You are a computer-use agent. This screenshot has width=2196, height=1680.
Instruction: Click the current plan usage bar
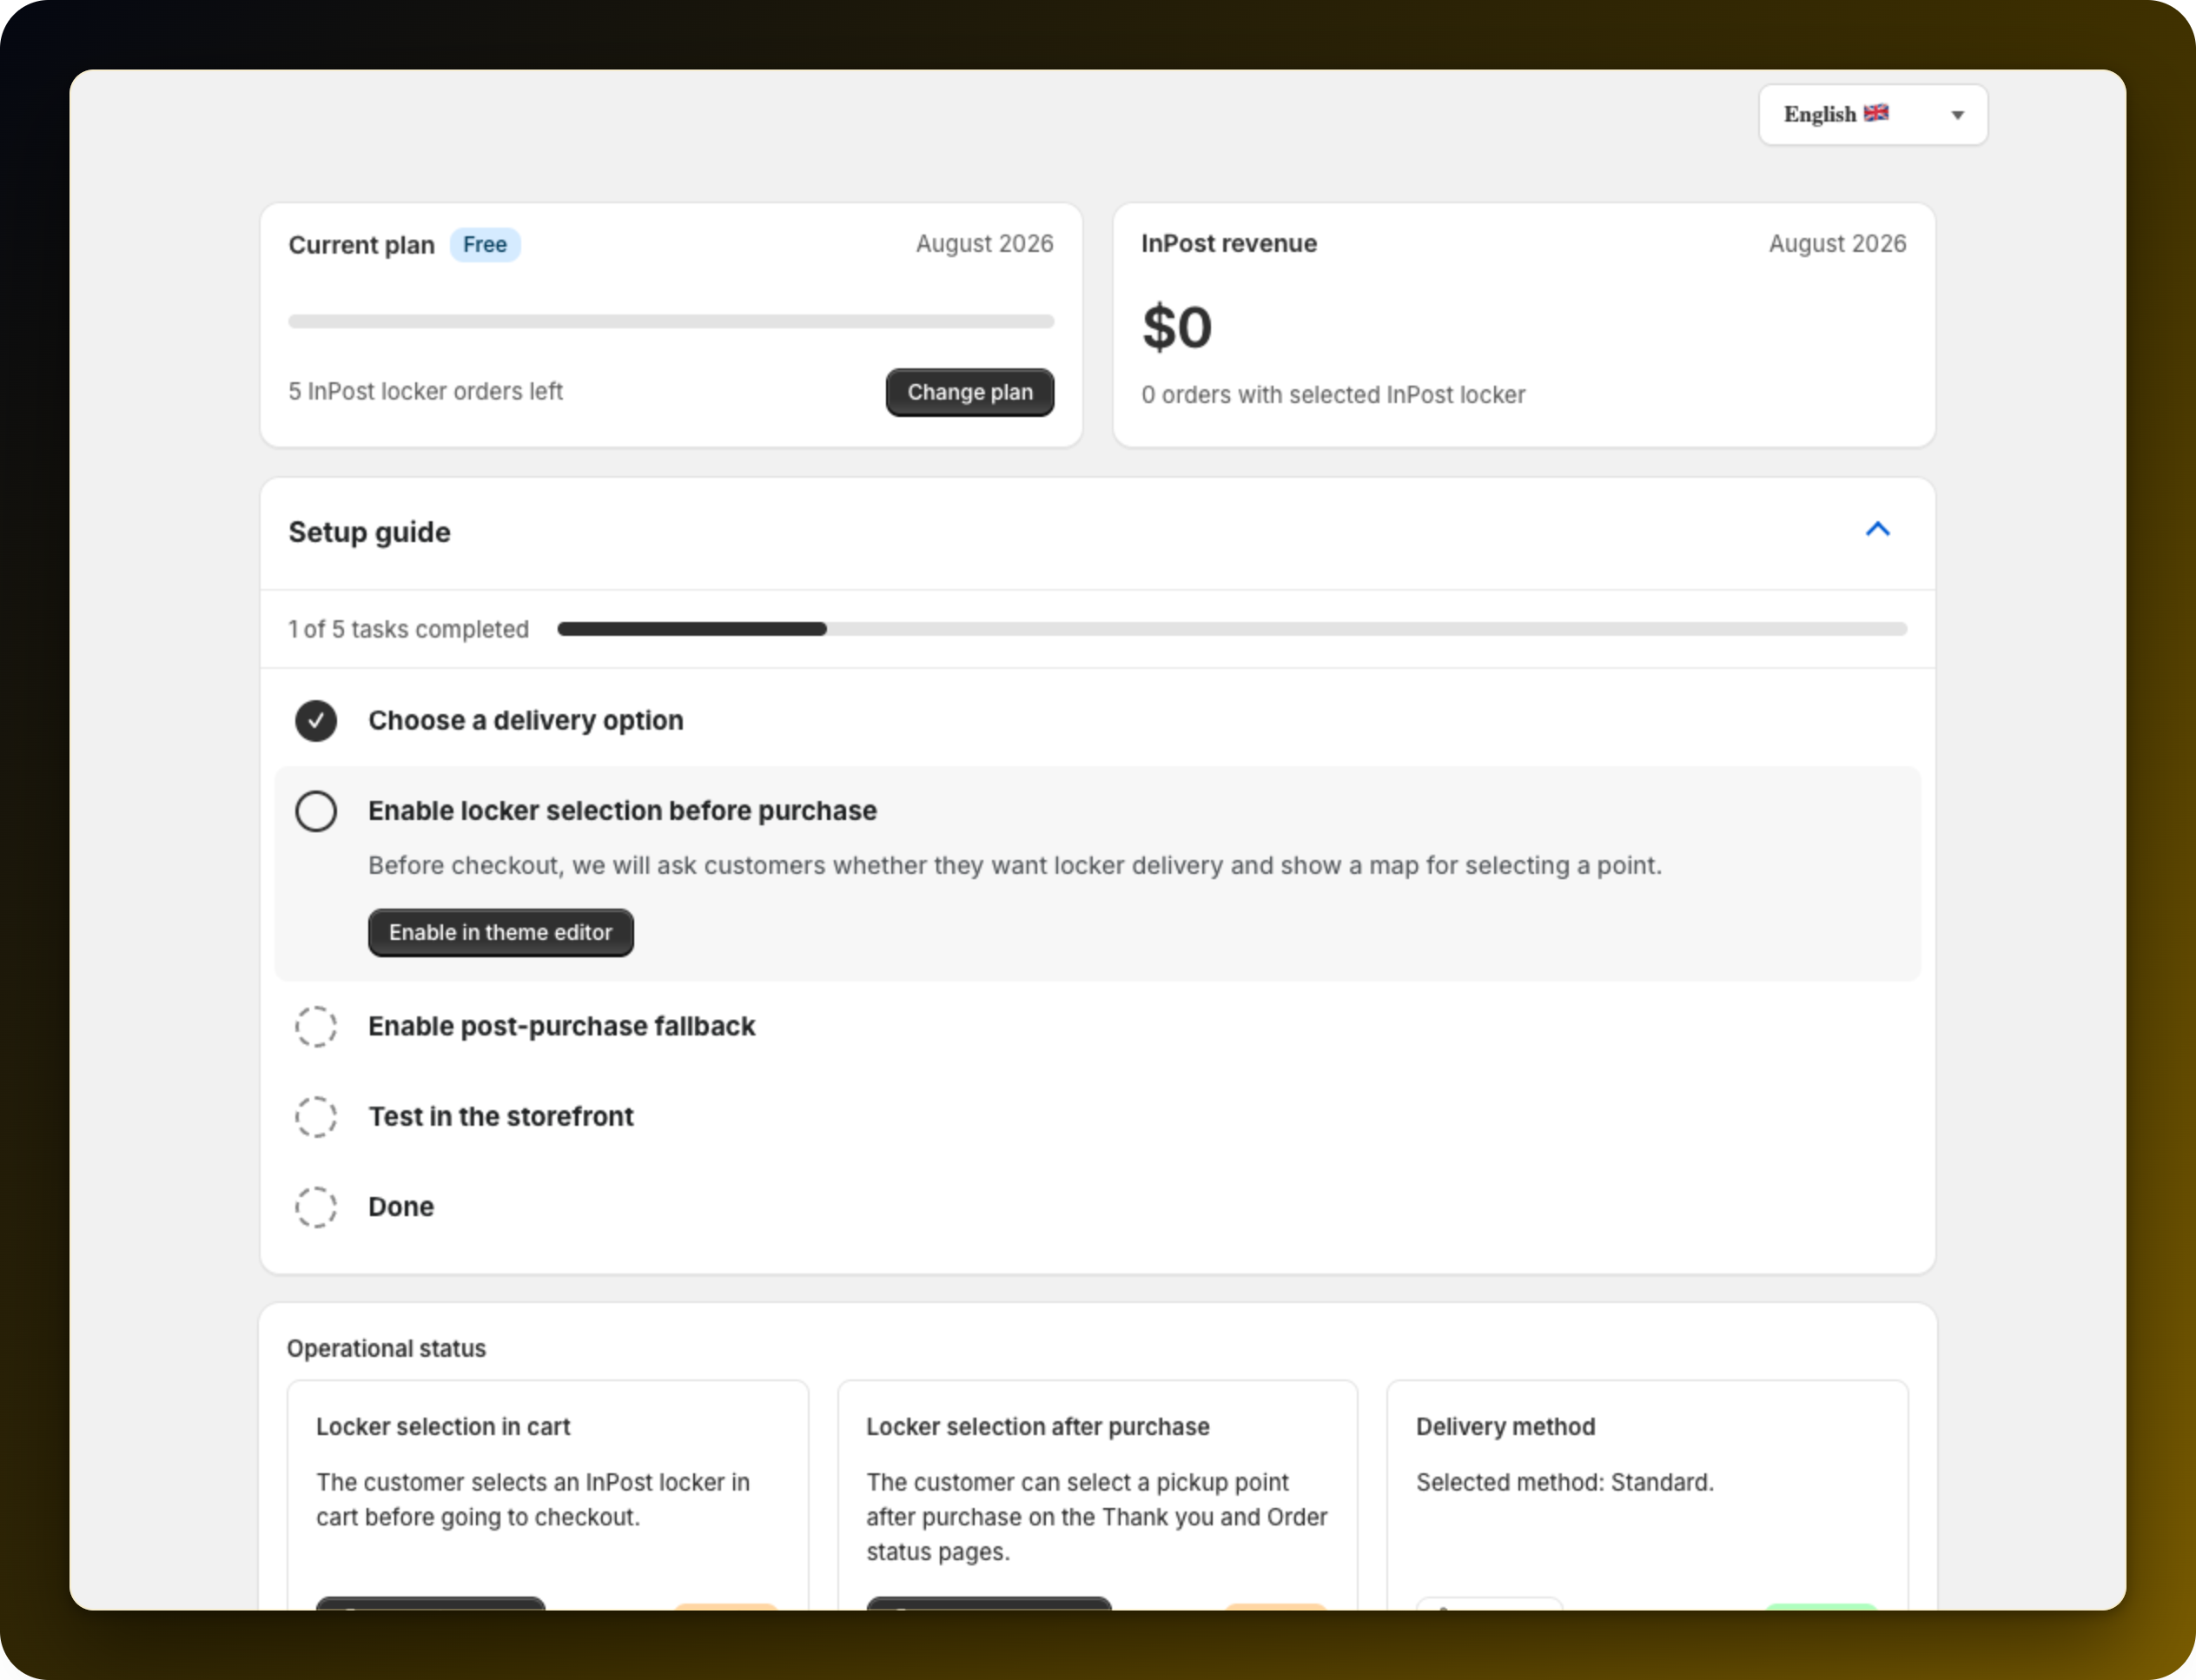[671, 322]
